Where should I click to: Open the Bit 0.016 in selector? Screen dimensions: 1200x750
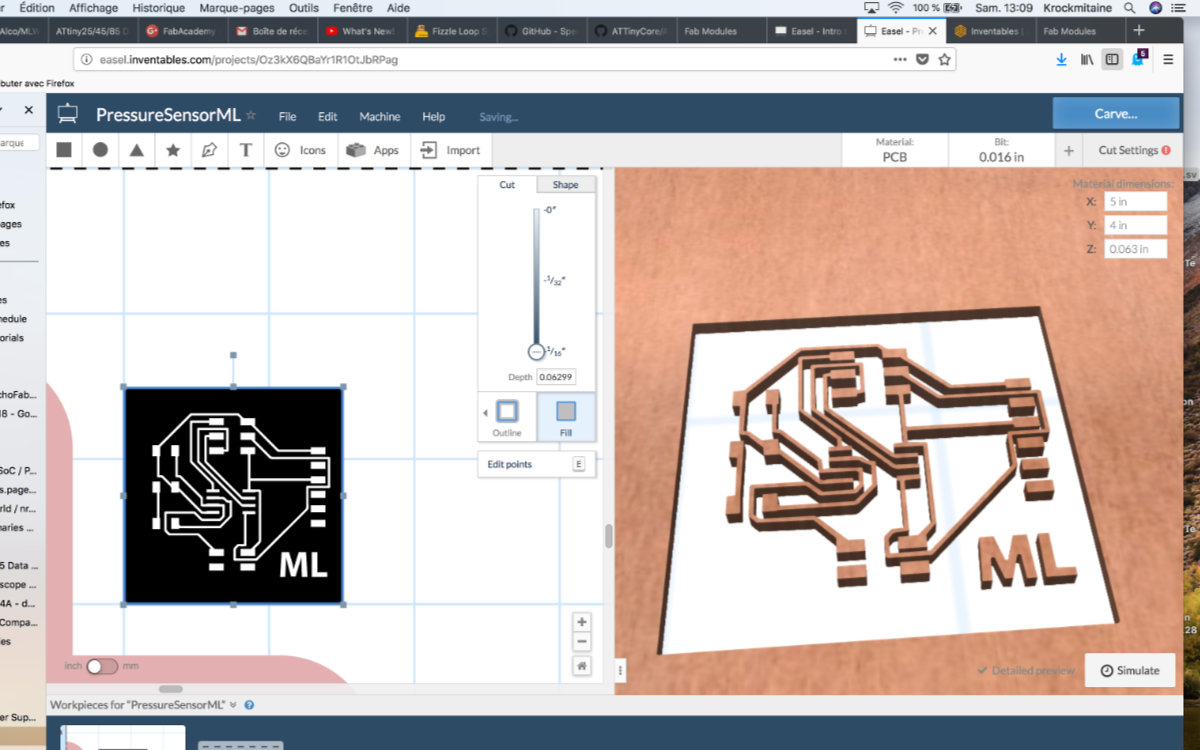(1001, 151)
